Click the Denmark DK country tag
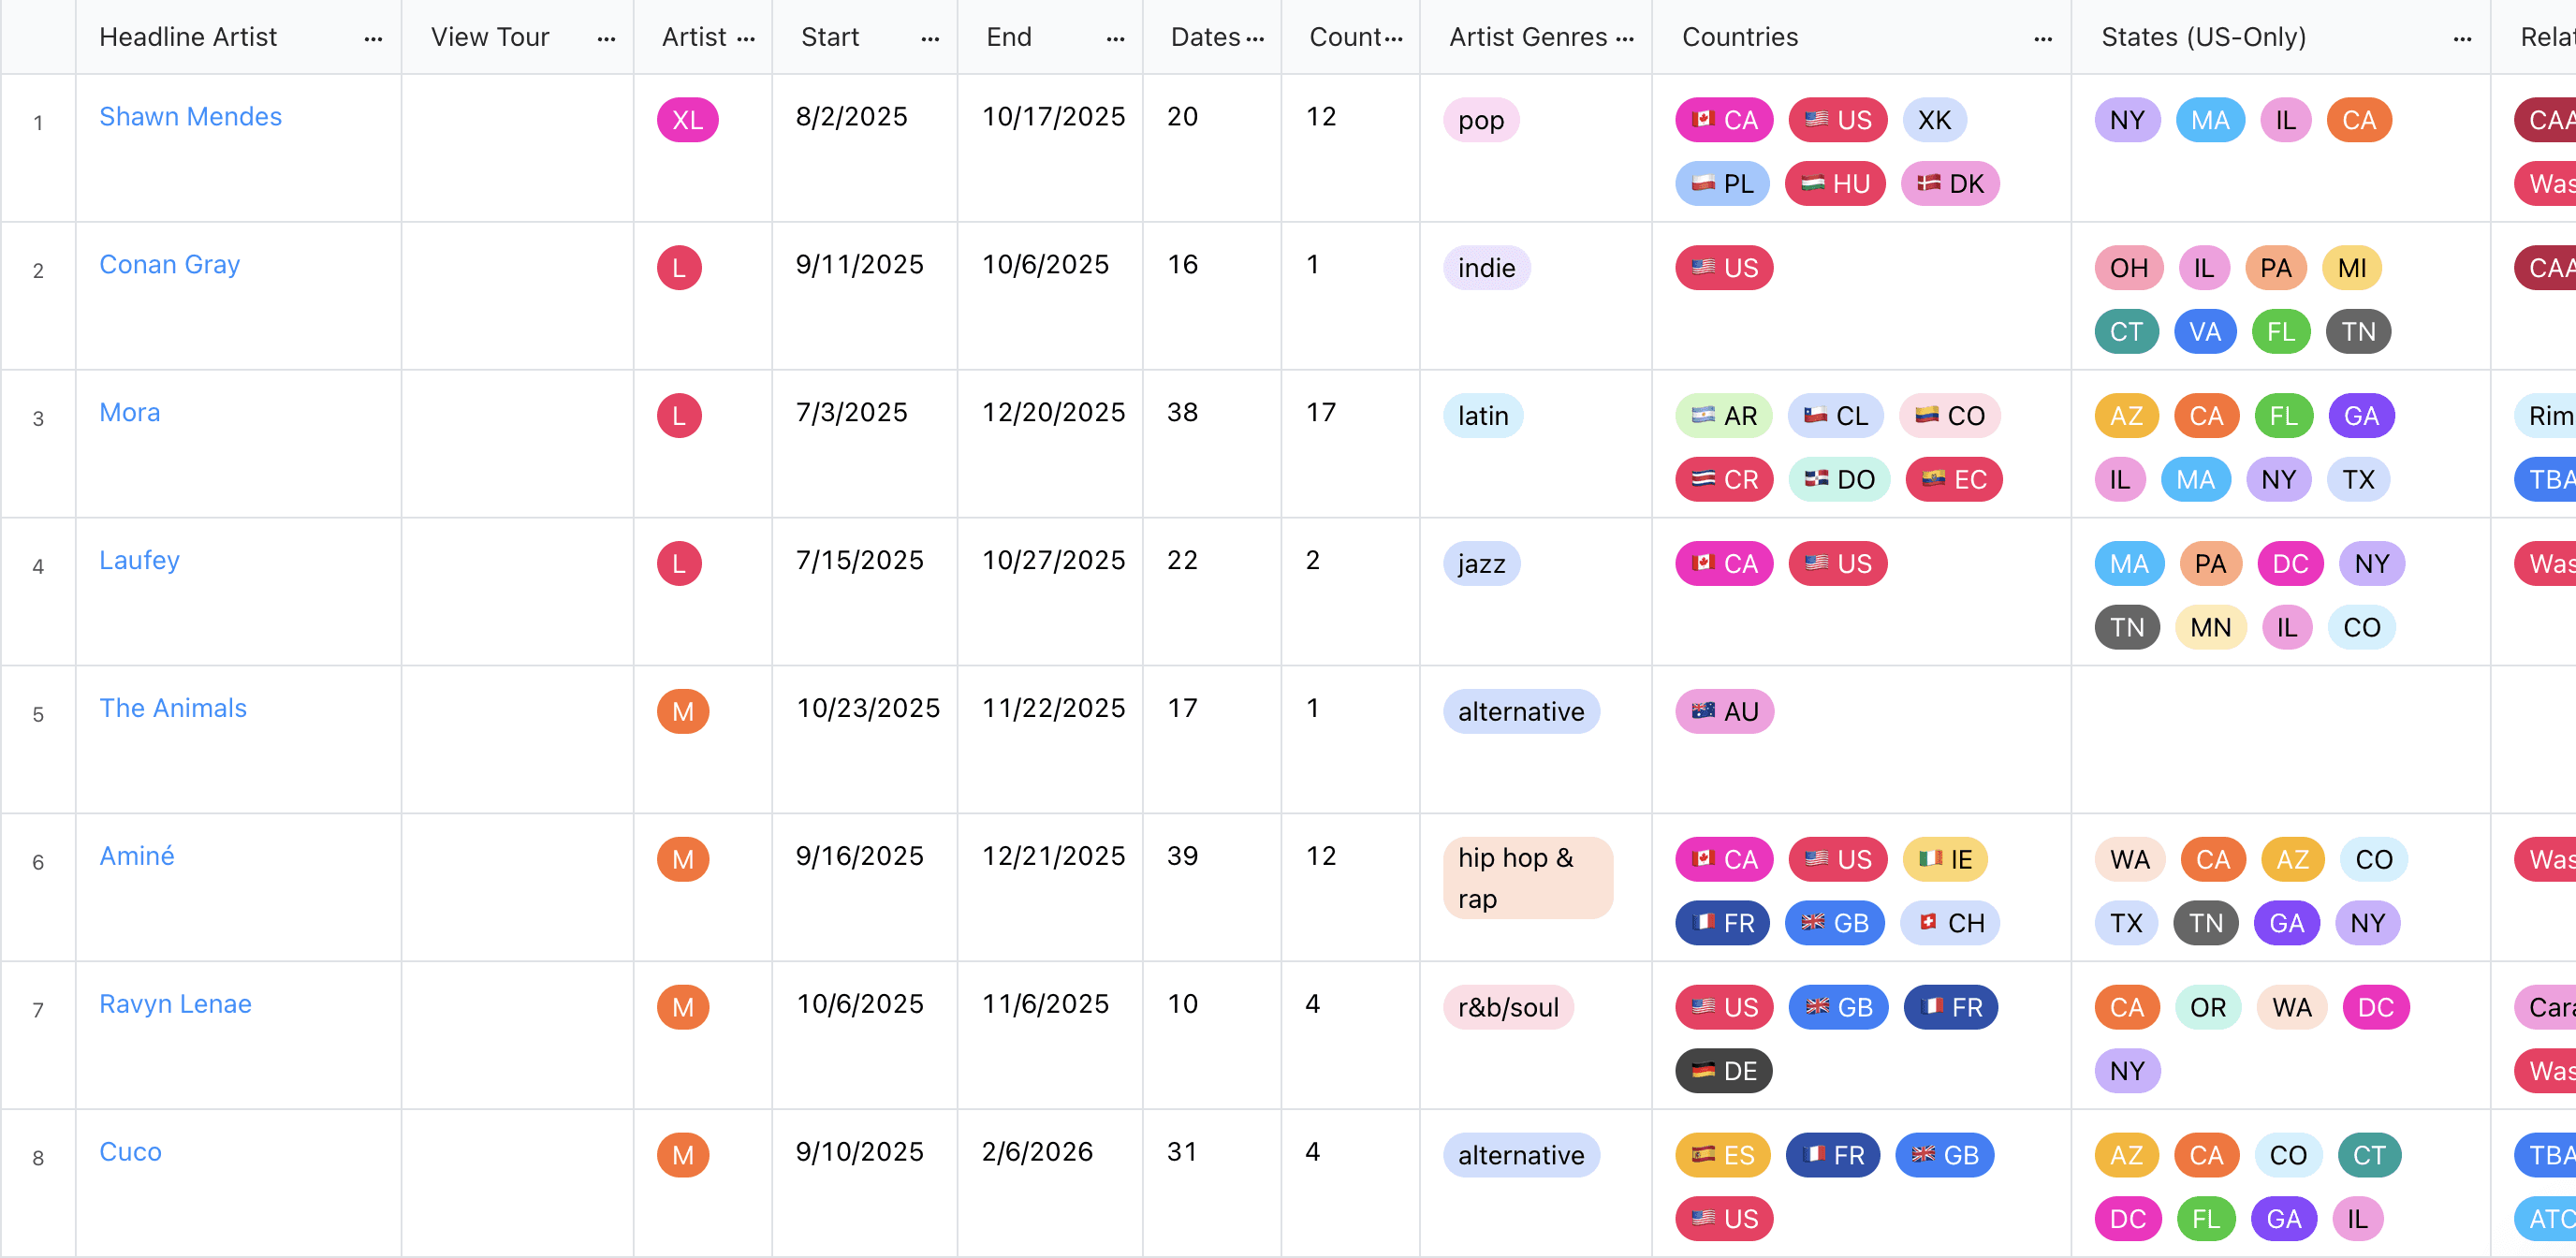Image resolution: width=2576 pixels, height=1258 pixels. 1950,184
